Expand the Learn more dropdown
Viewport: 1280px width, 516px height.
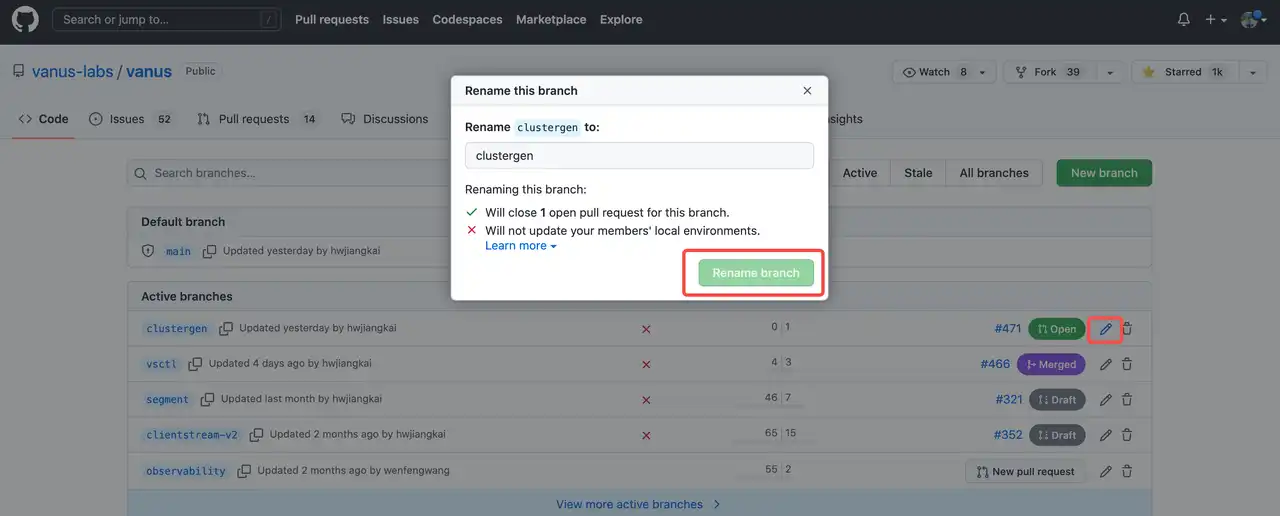coord(521,246)
